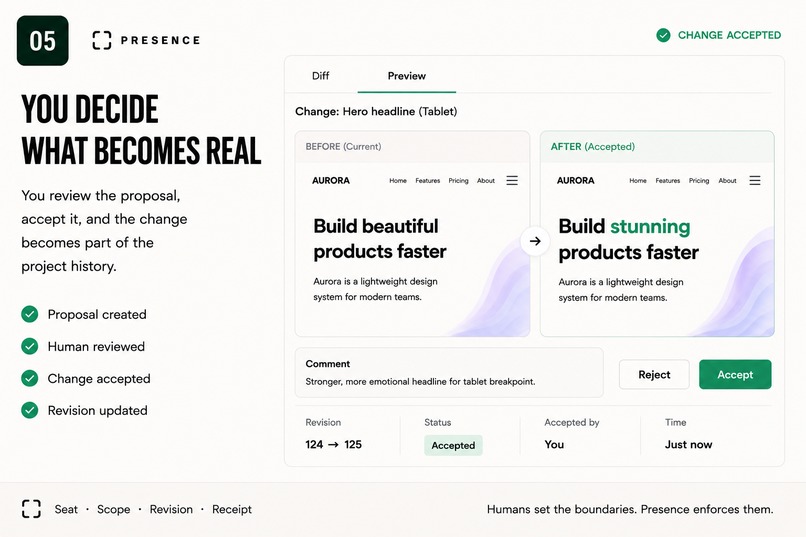Click About in the Before preview nav
Image resolution: width=806 pixels, height=537 pixels.
(x=486, y=181)
